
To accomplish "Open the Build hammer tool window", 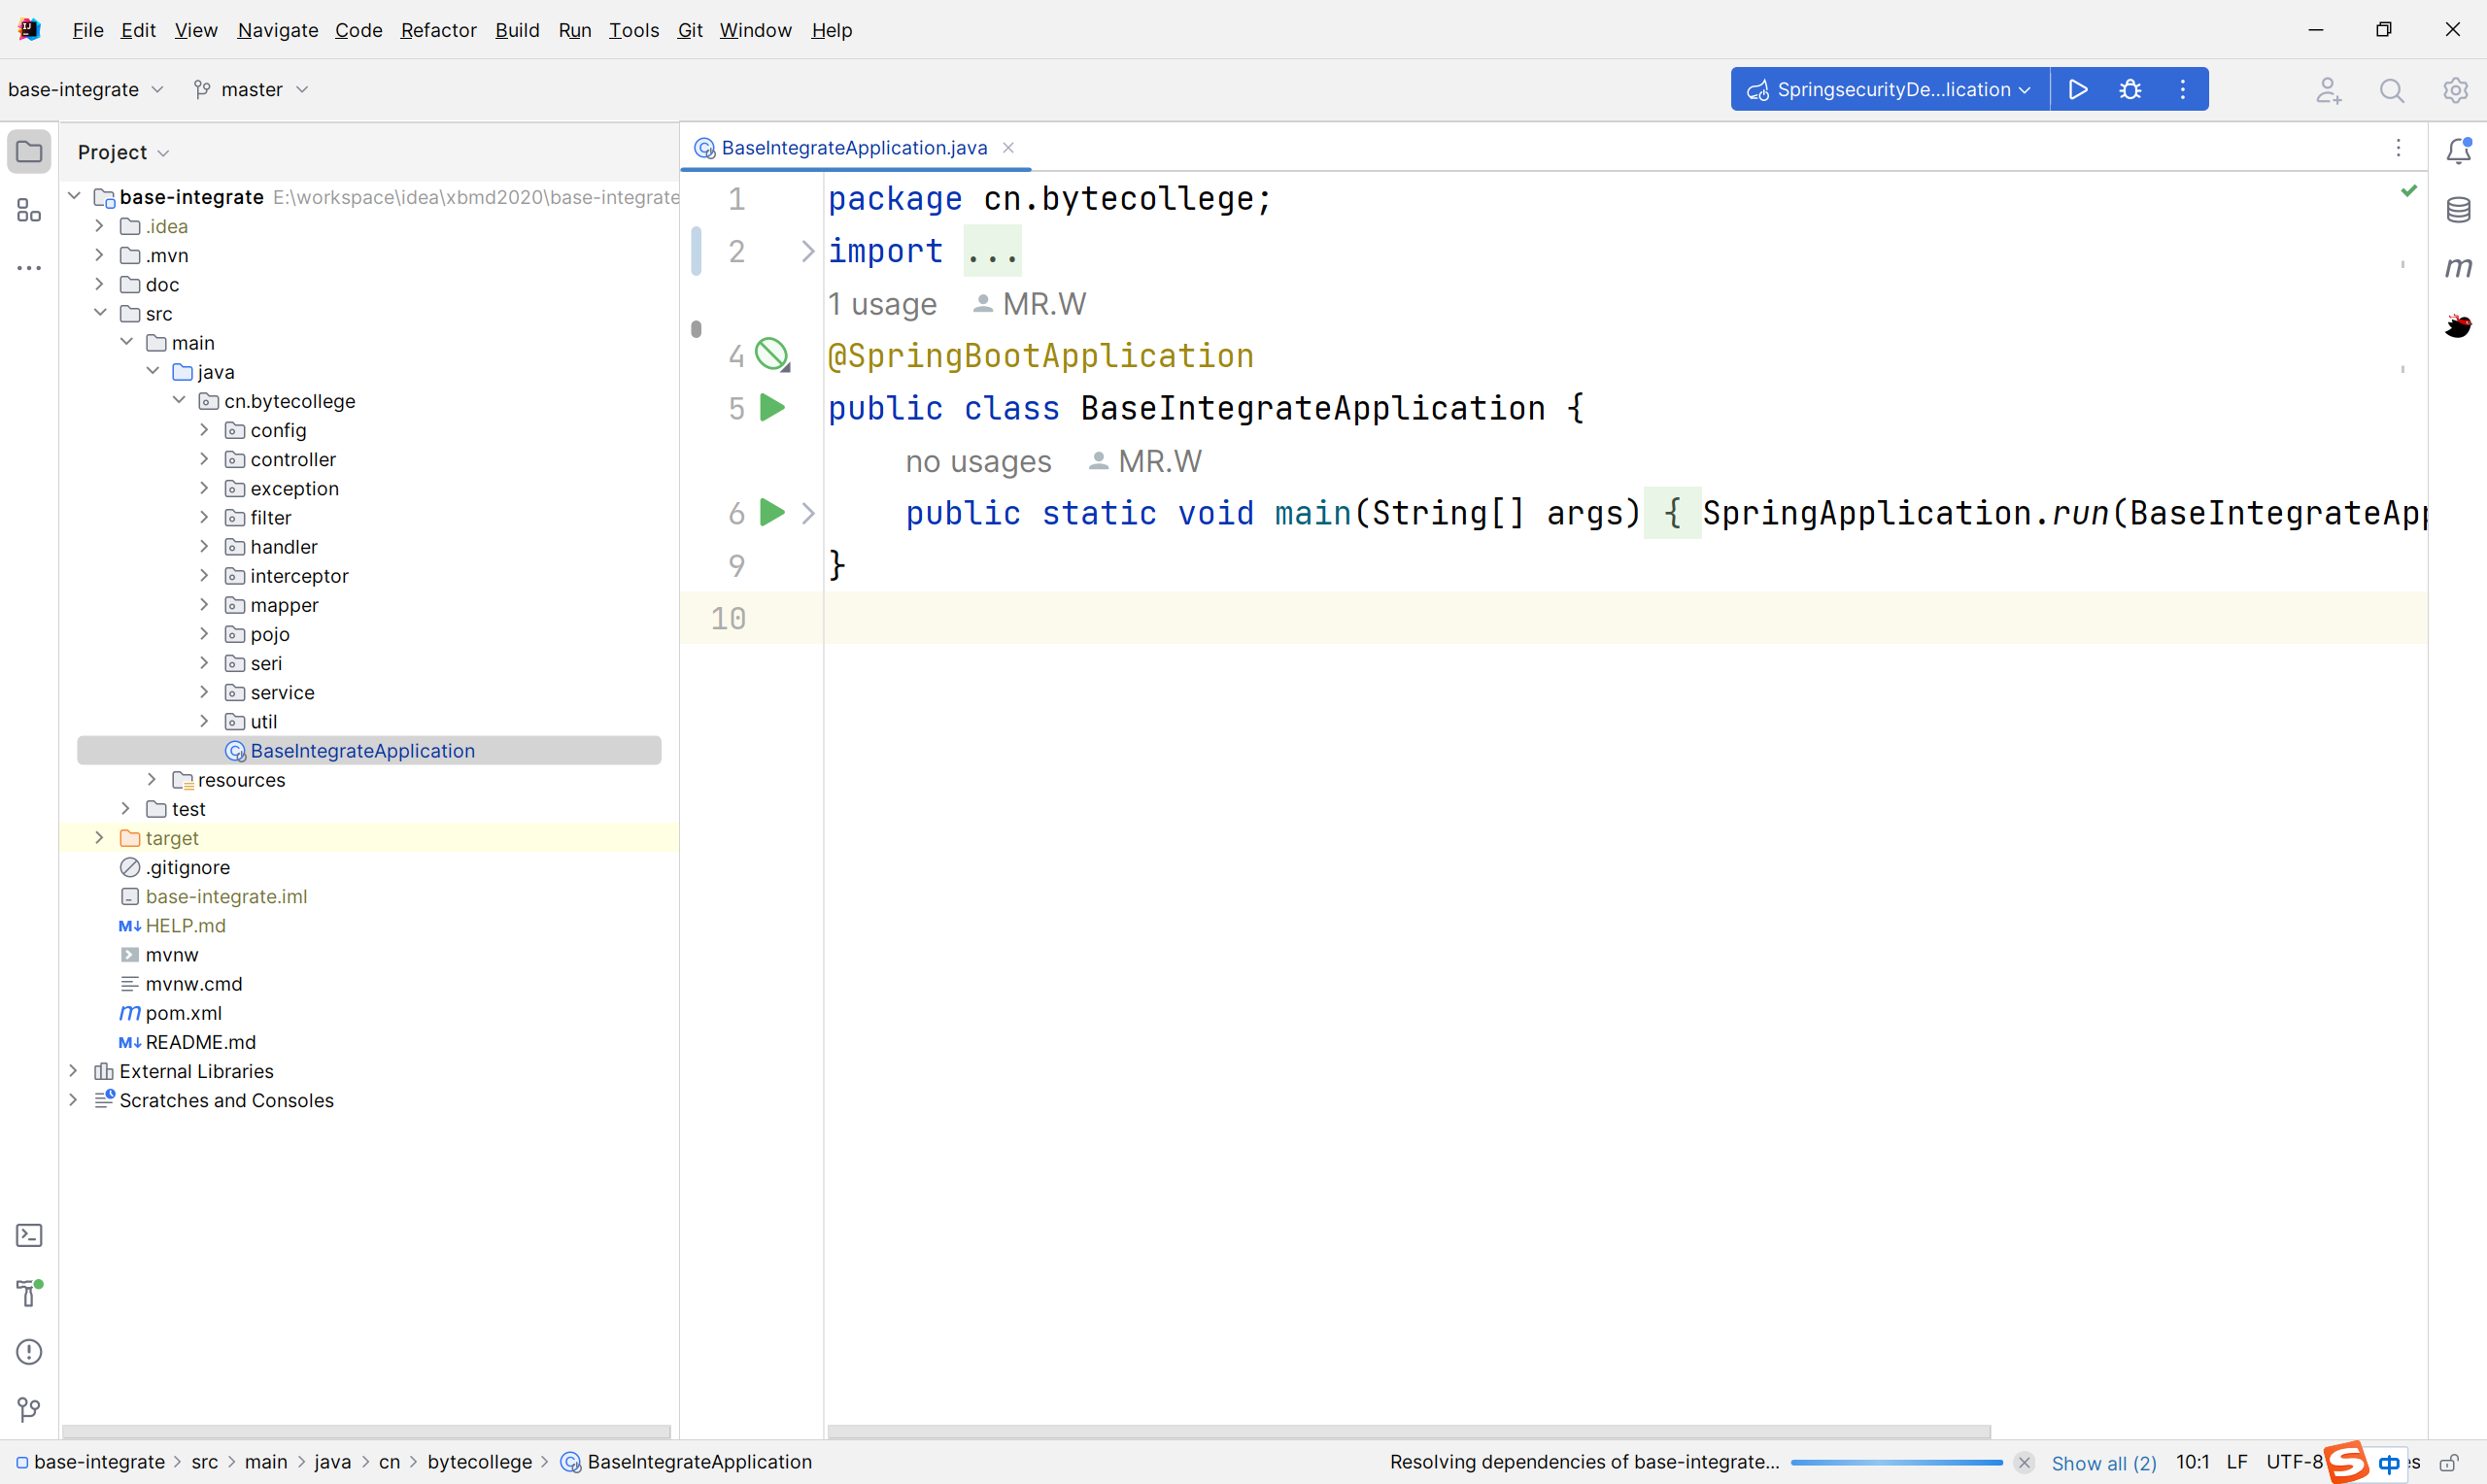I will (29, 1293).
